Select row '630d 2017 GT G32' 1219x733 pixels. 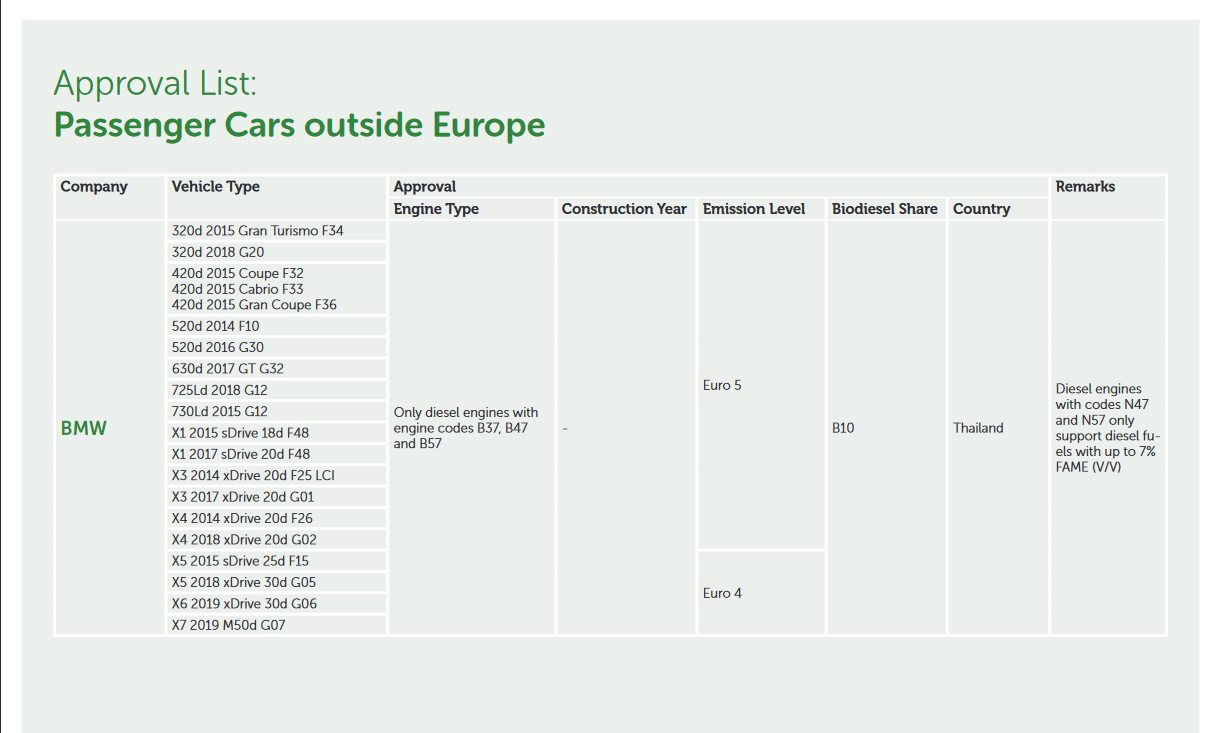pyautogui.click(x=276, y=369)
